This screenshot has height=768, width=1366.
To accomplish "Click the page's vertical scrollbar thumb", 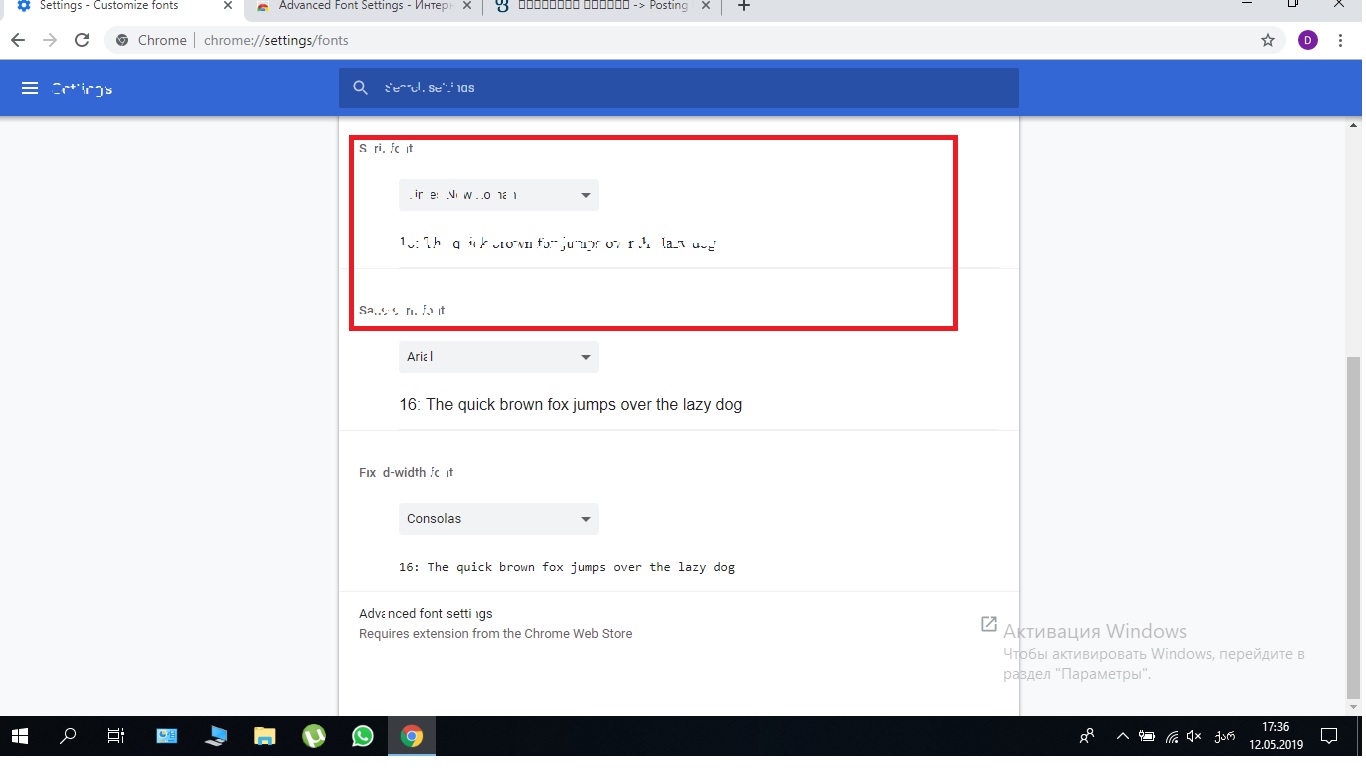I will pos(1355,528).
